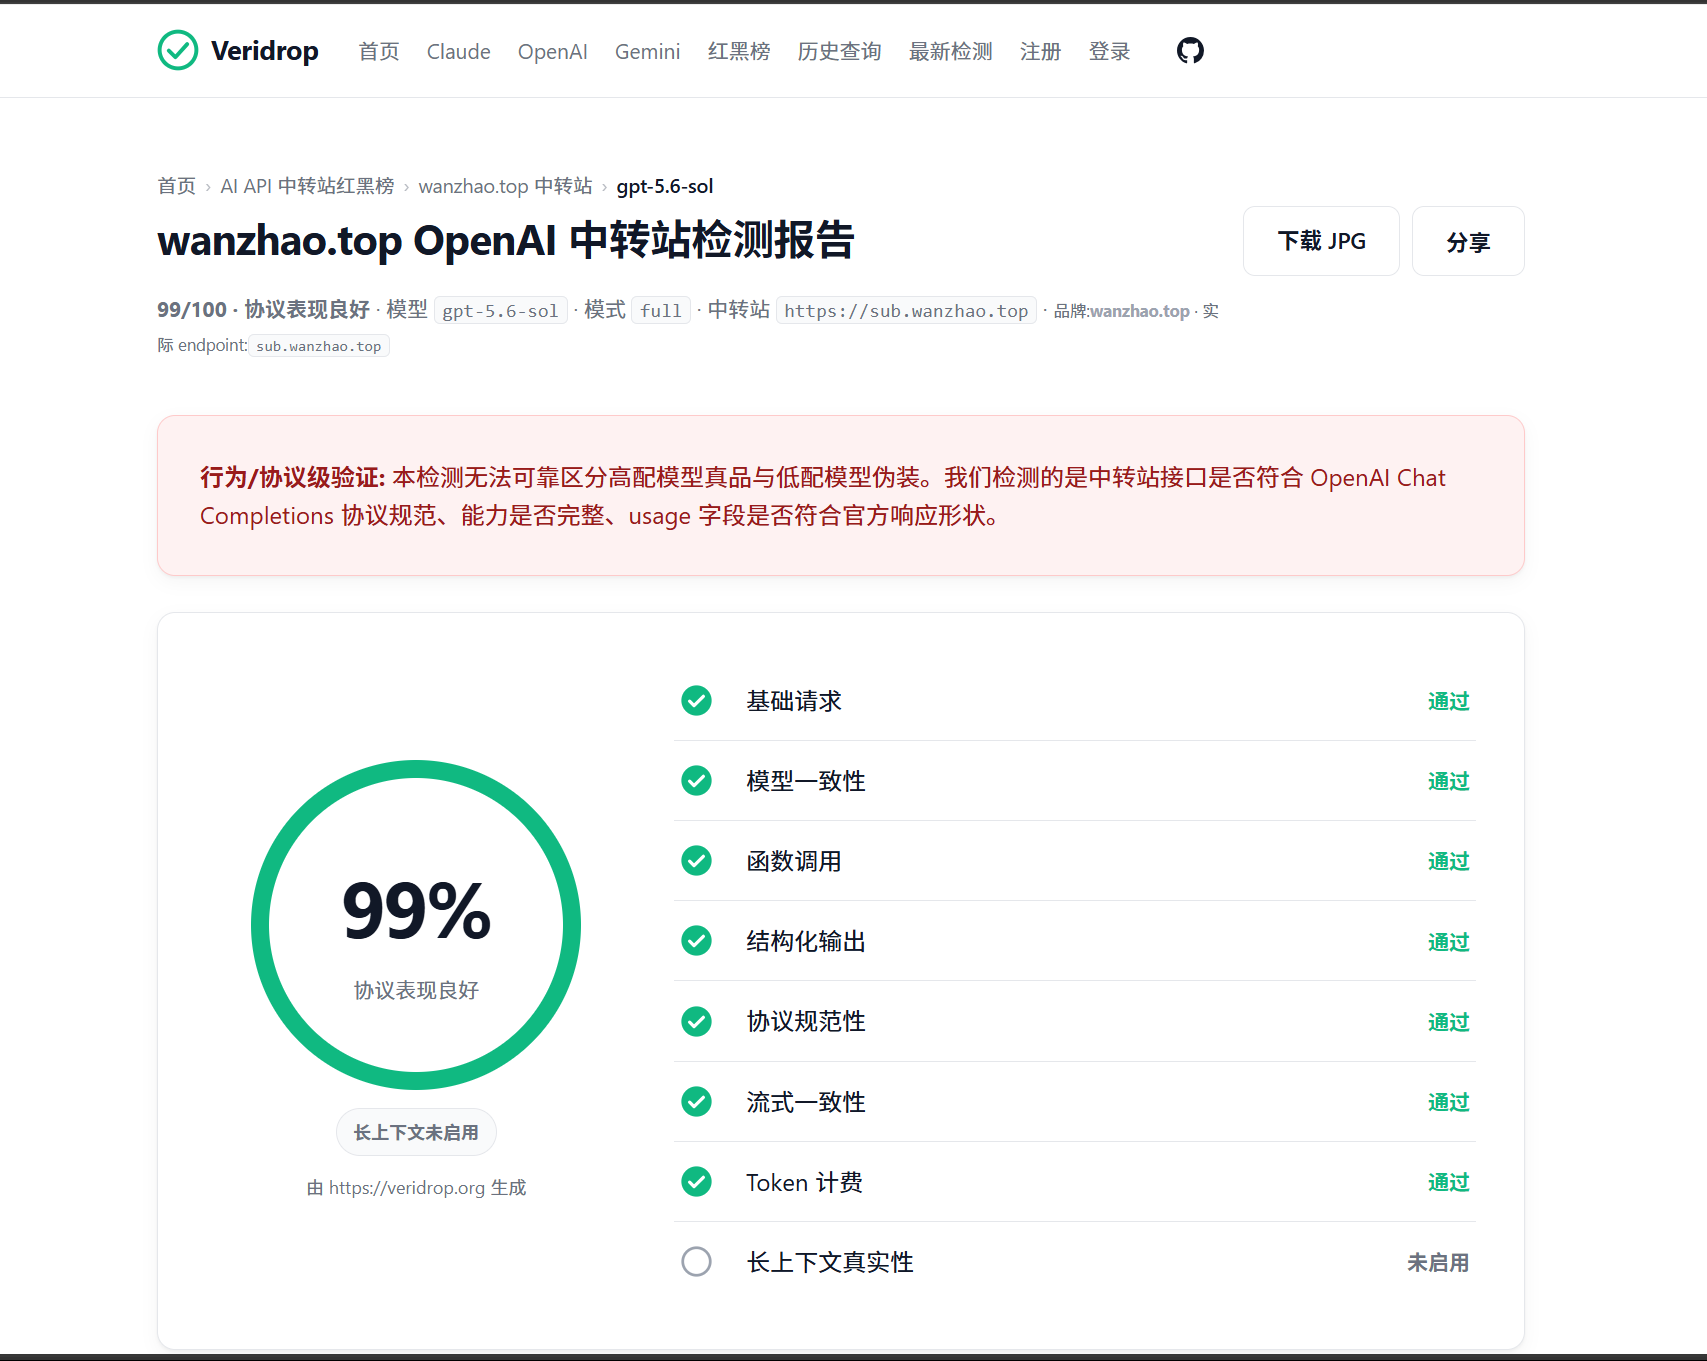Click mode code tag full

coord(661,311)
